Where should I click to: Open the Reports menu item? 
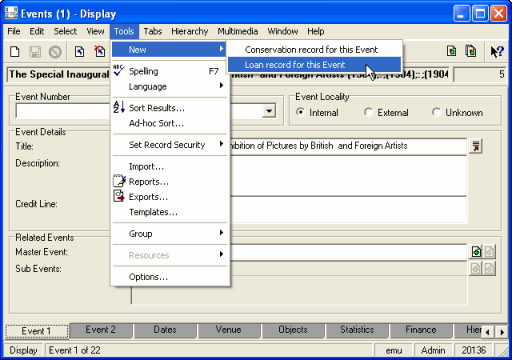click(x=170, y=182)
